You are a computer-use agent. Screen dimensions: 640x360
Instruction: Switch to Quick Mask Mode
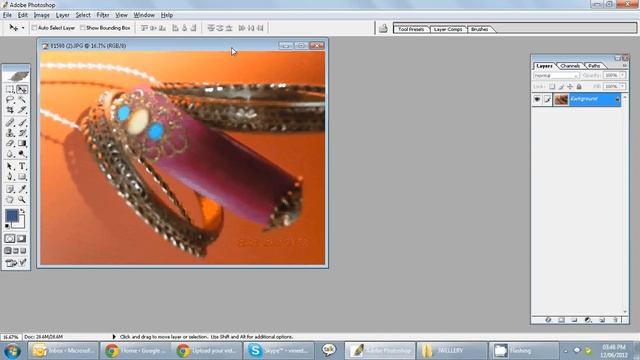click(22, 238)
